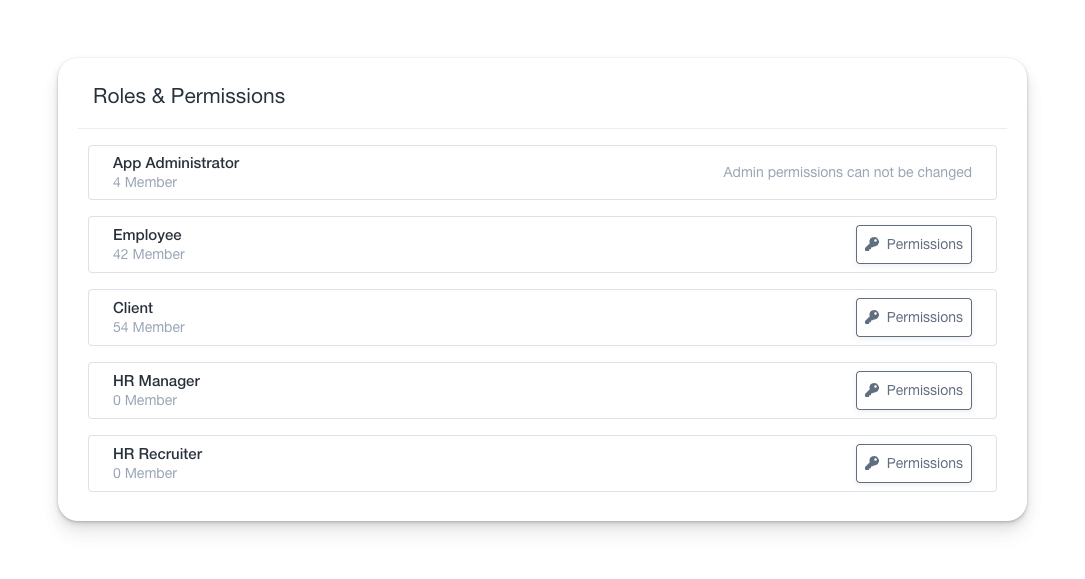
Task: Select the HR Manager role name
Action: [156, 381]
